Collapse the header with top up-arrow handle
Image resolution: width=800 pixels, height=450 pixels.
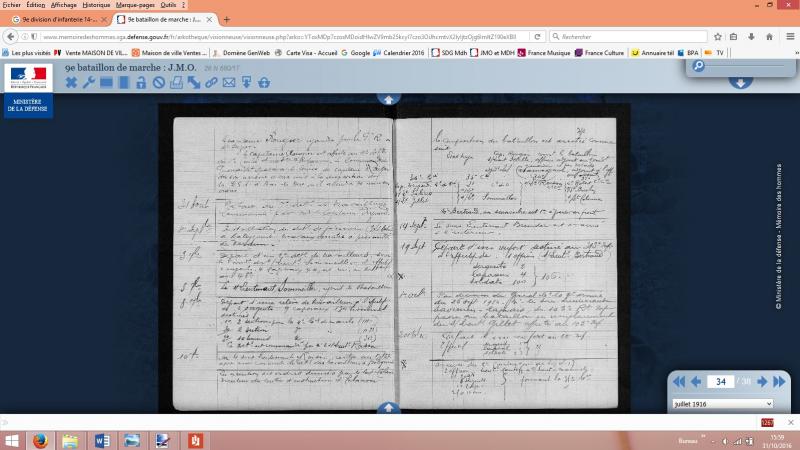pyautogui.click(x=388, y=99)
